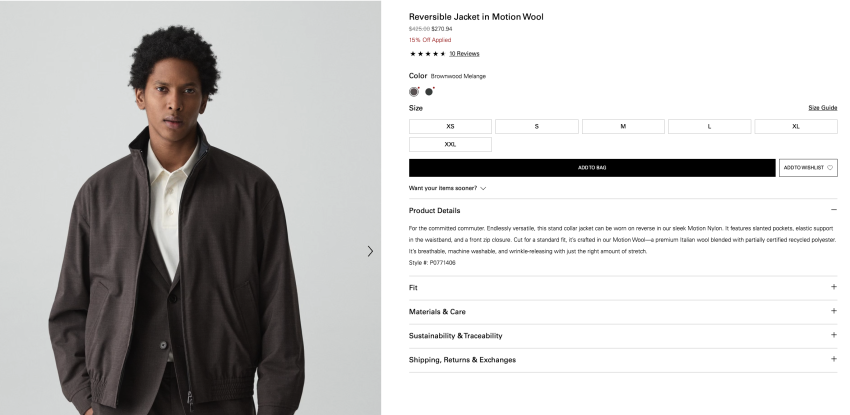Select size L option

[x=709, y=127]
